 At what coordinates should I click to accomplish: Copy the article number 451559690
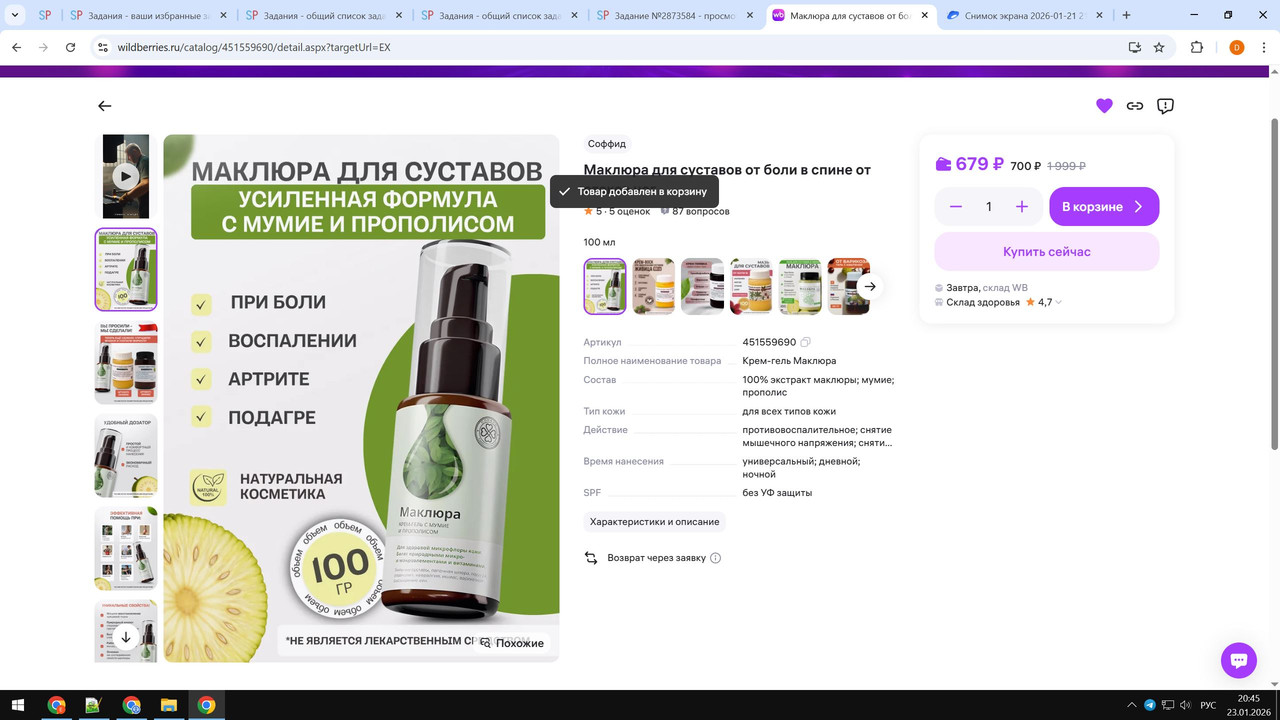[x=806, y=342]
